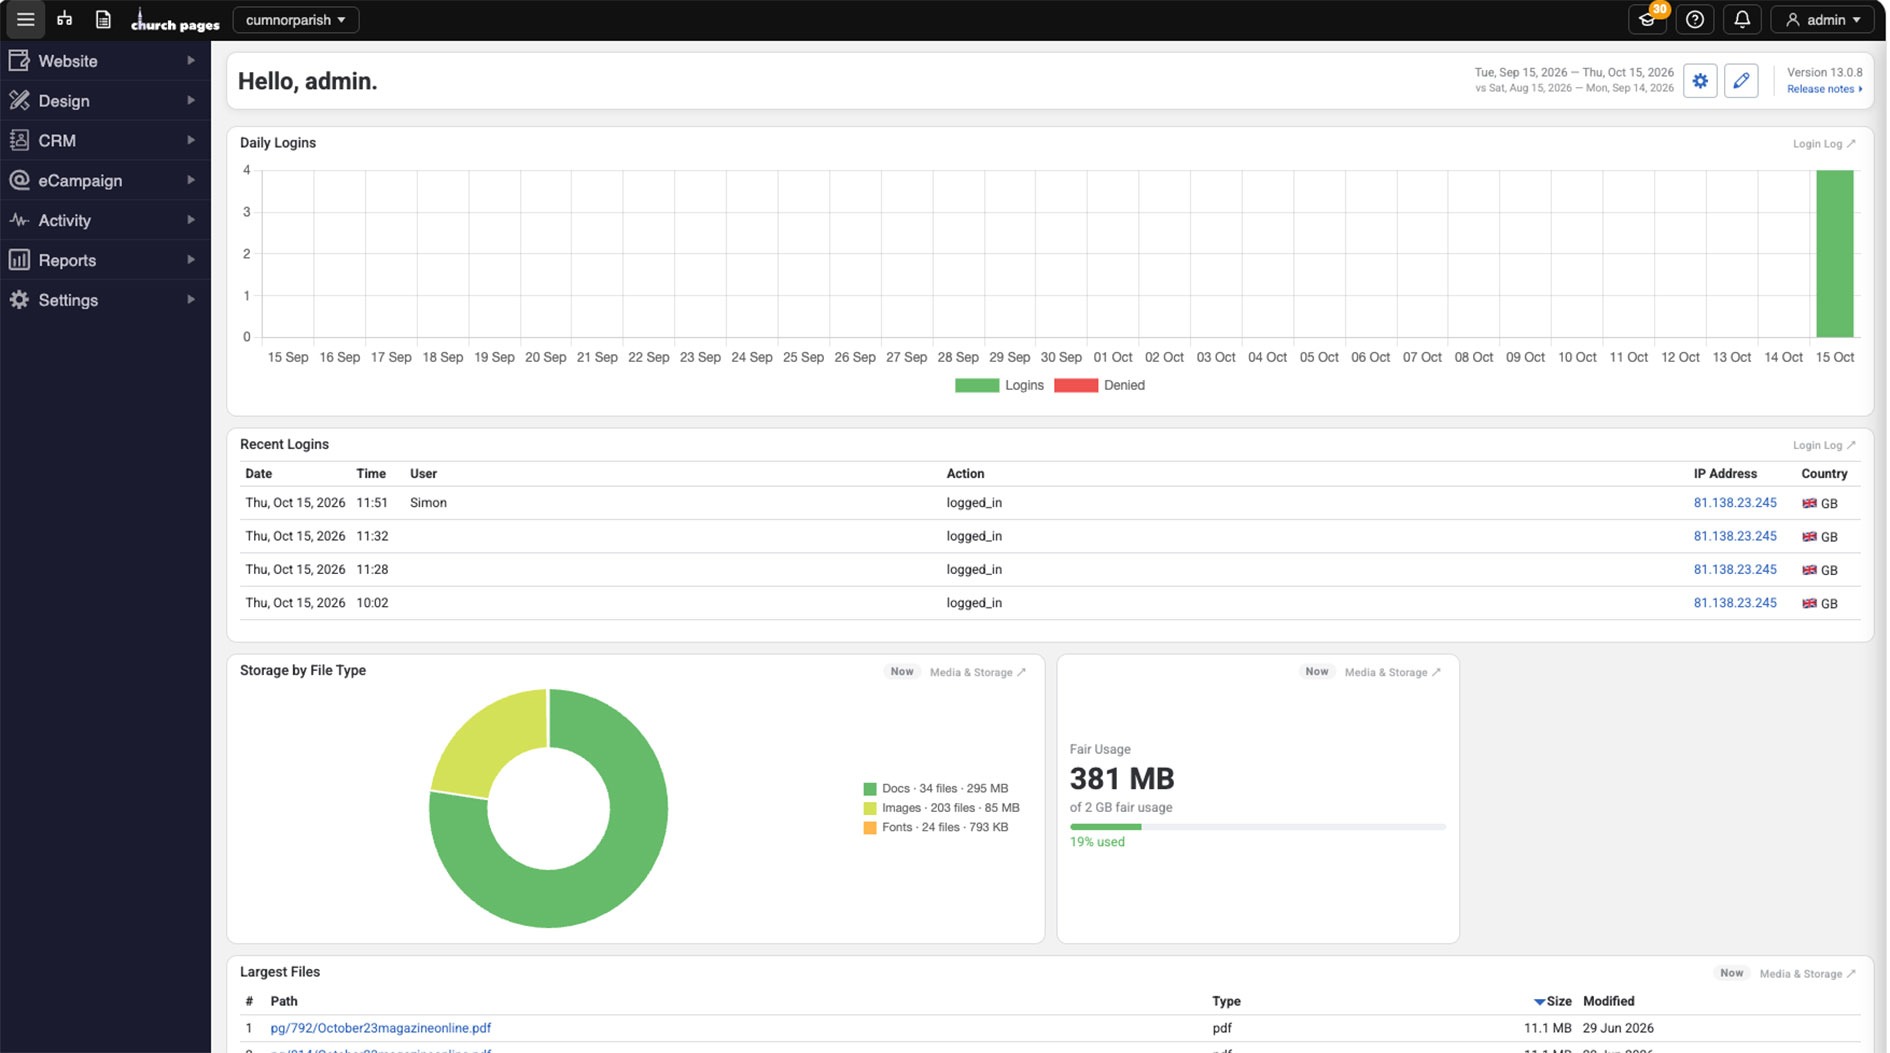This screenshot has width=1890, height=1053.
Task: Sort Largest Files by Size column
Action: tap(1553, 1001)
